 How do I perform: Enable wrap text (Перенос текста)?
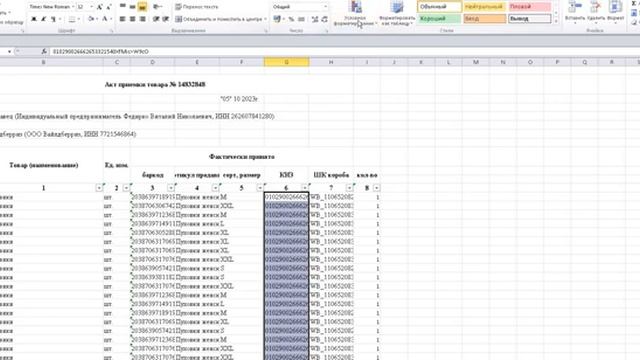click(197, 7)
